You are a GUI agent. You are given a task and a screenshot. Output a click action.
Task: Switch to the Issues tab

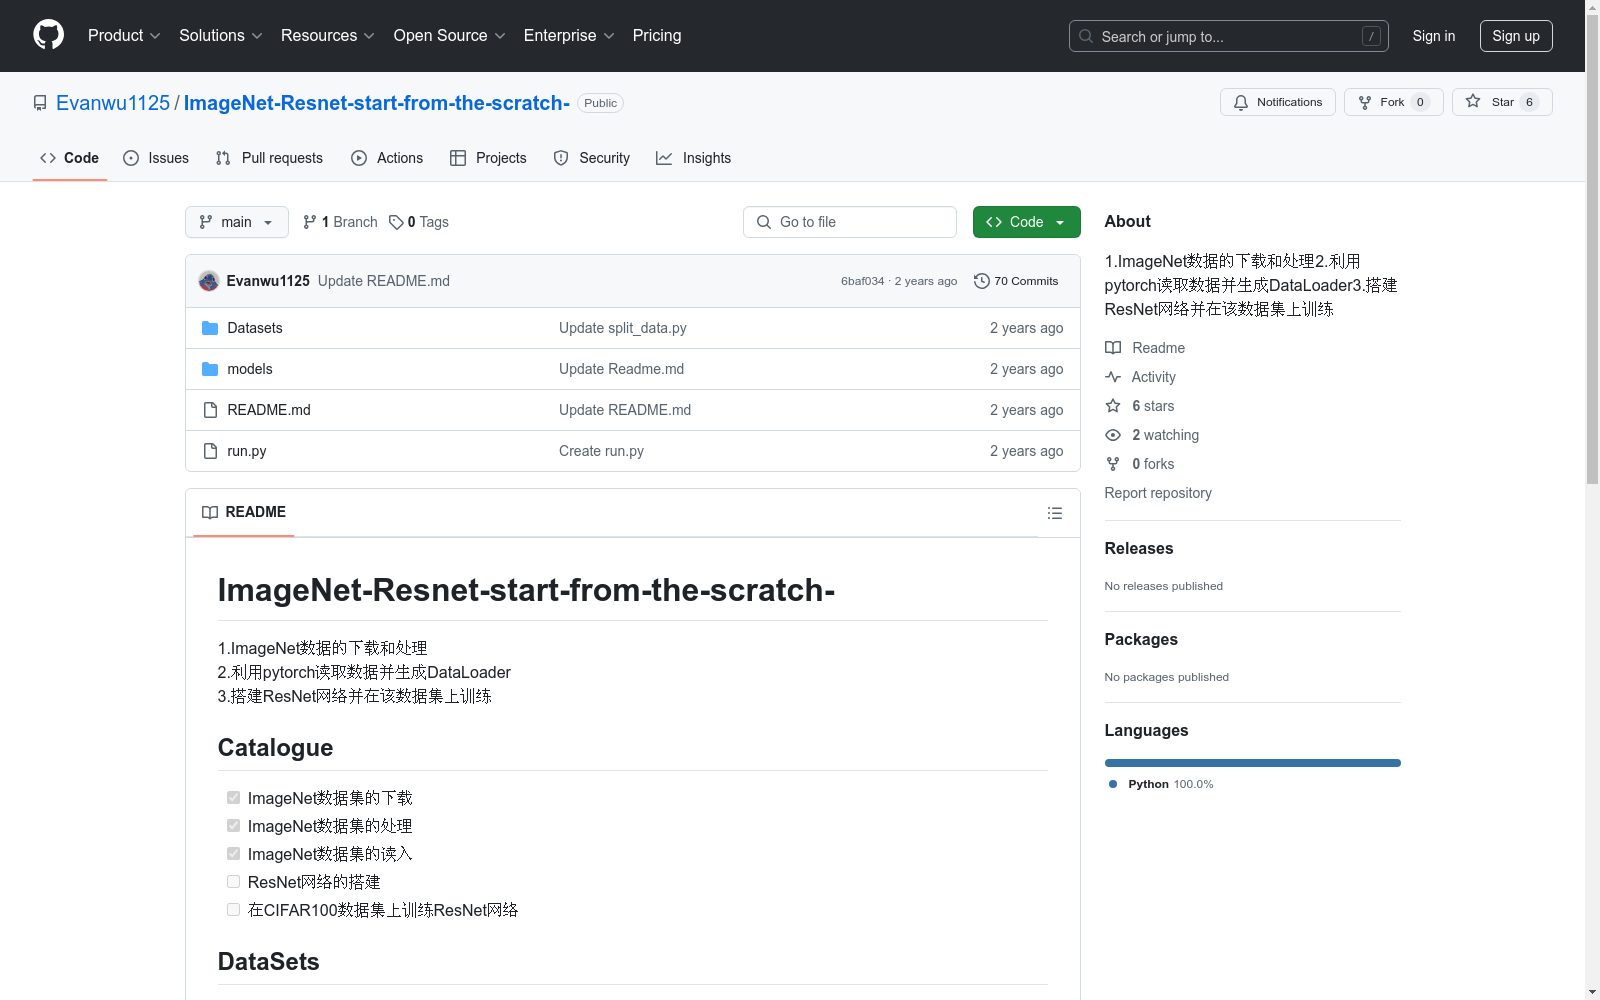coord(156,158)
